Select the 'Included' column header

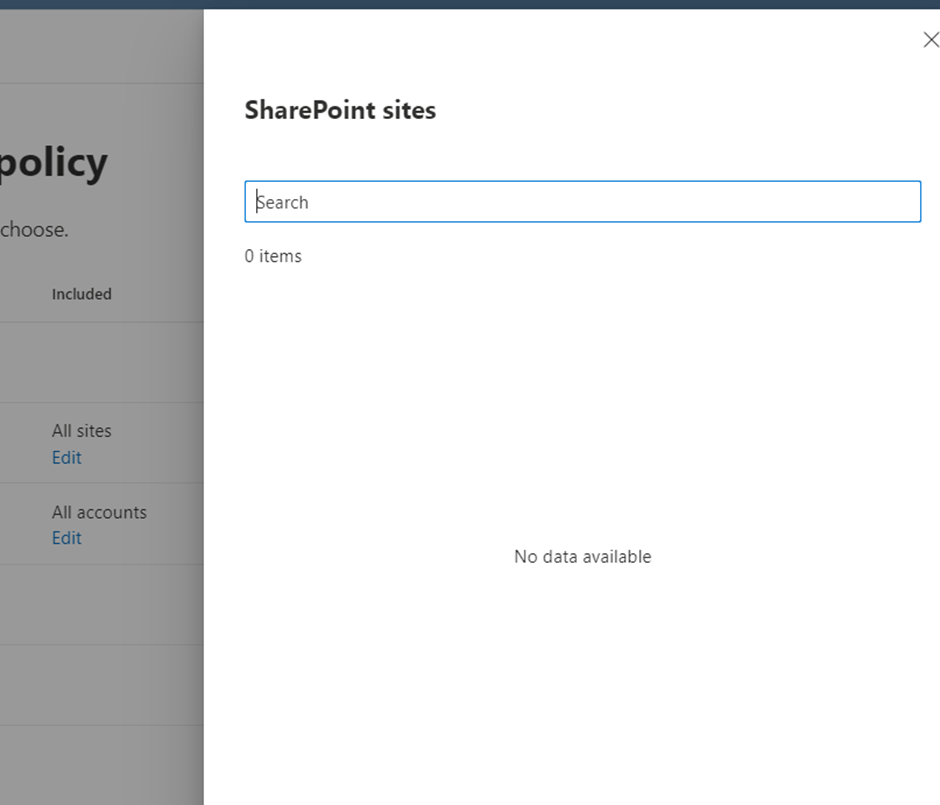[82, 294]
